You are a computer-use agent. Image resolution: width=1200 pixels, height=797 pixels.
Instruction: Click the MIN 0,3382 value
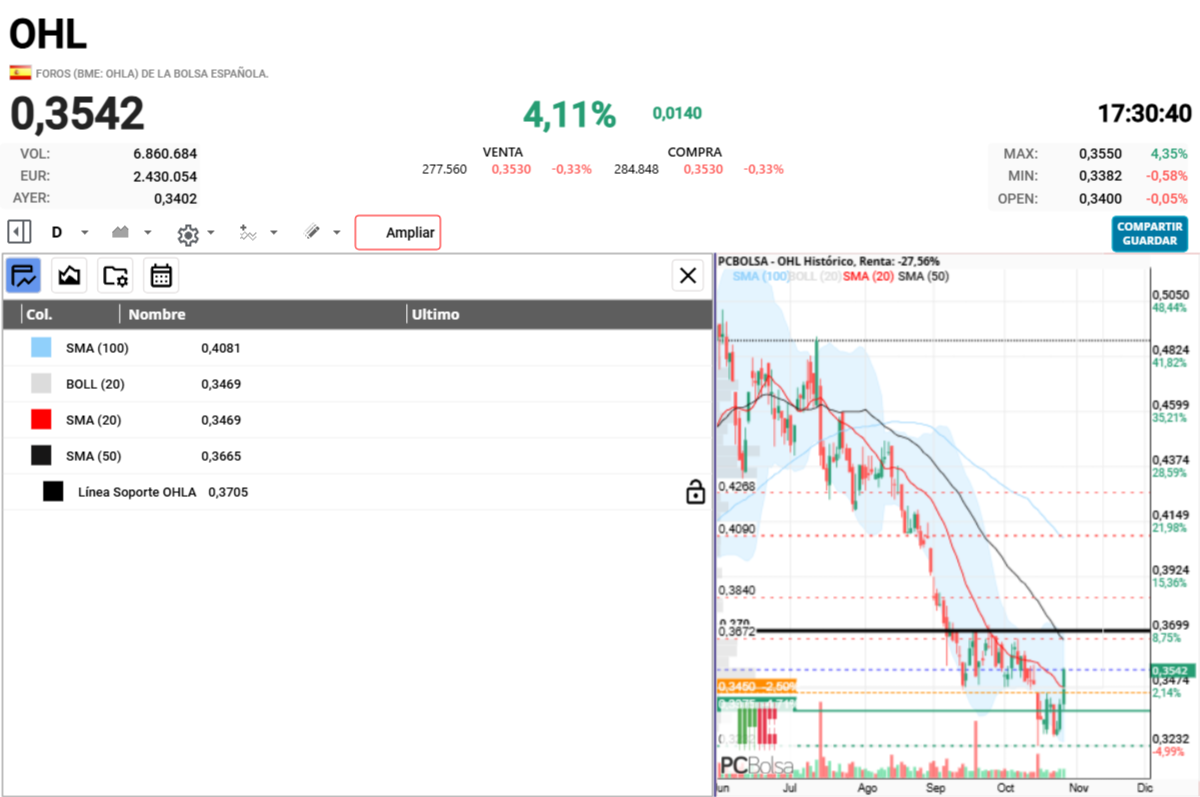pyautogui.click(x=1100, y=176)
